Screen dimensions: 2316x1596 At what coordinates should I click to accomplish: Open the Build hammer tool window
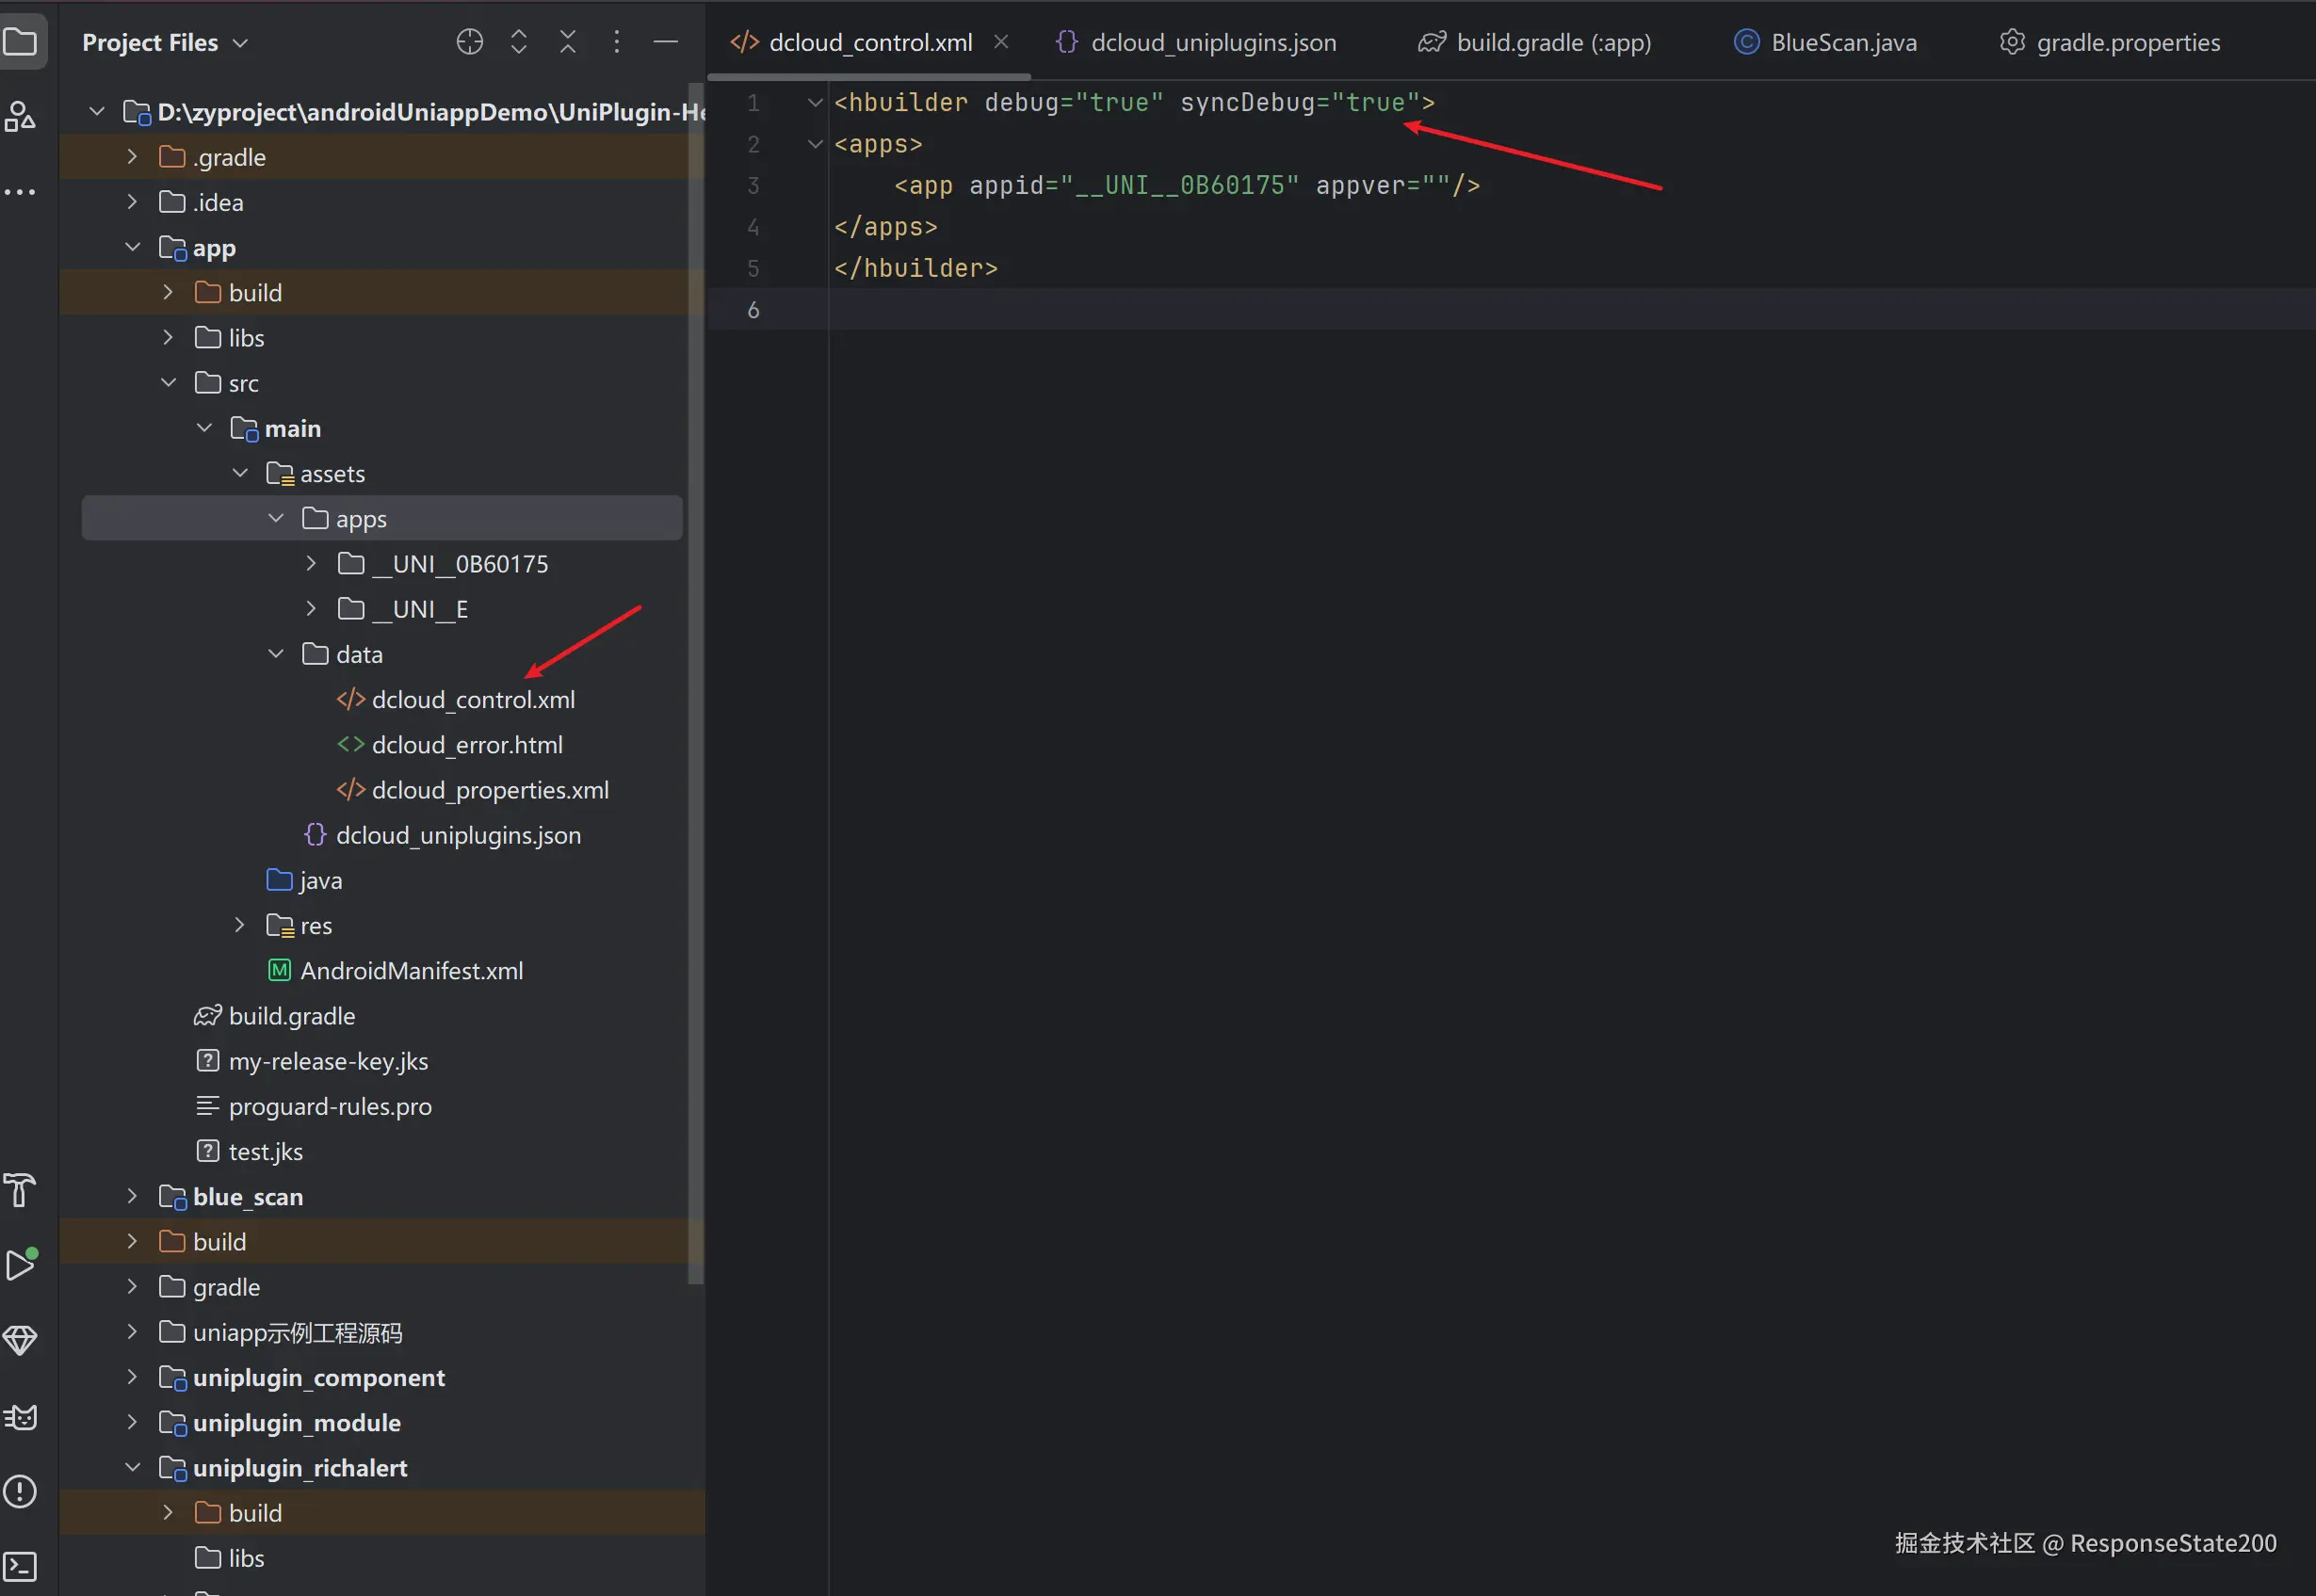[20, 1190]
